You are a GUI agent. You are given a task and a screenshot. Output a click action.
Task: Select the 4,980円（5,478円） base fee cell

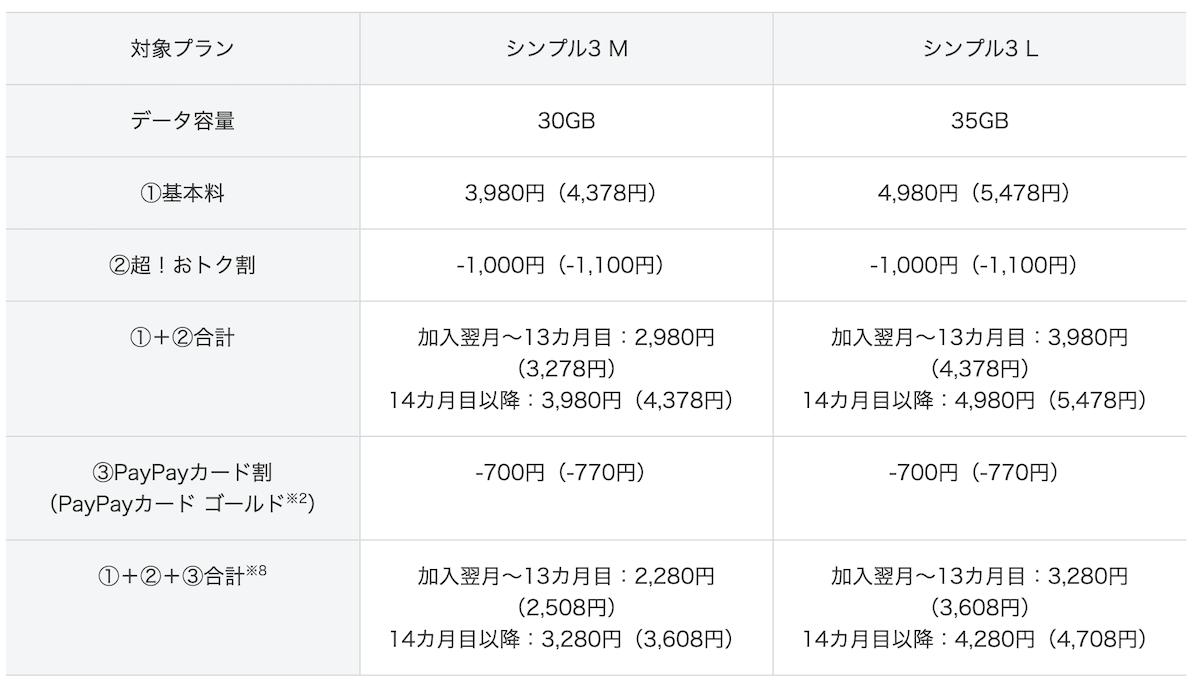coord(980,193)
